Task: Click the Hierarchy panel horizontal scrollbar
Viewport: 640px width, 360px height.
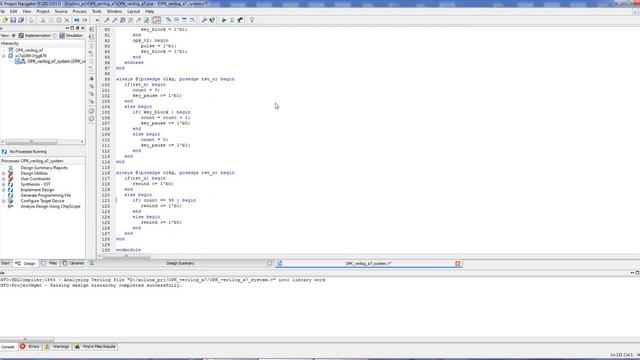Action: pos(42,142)
